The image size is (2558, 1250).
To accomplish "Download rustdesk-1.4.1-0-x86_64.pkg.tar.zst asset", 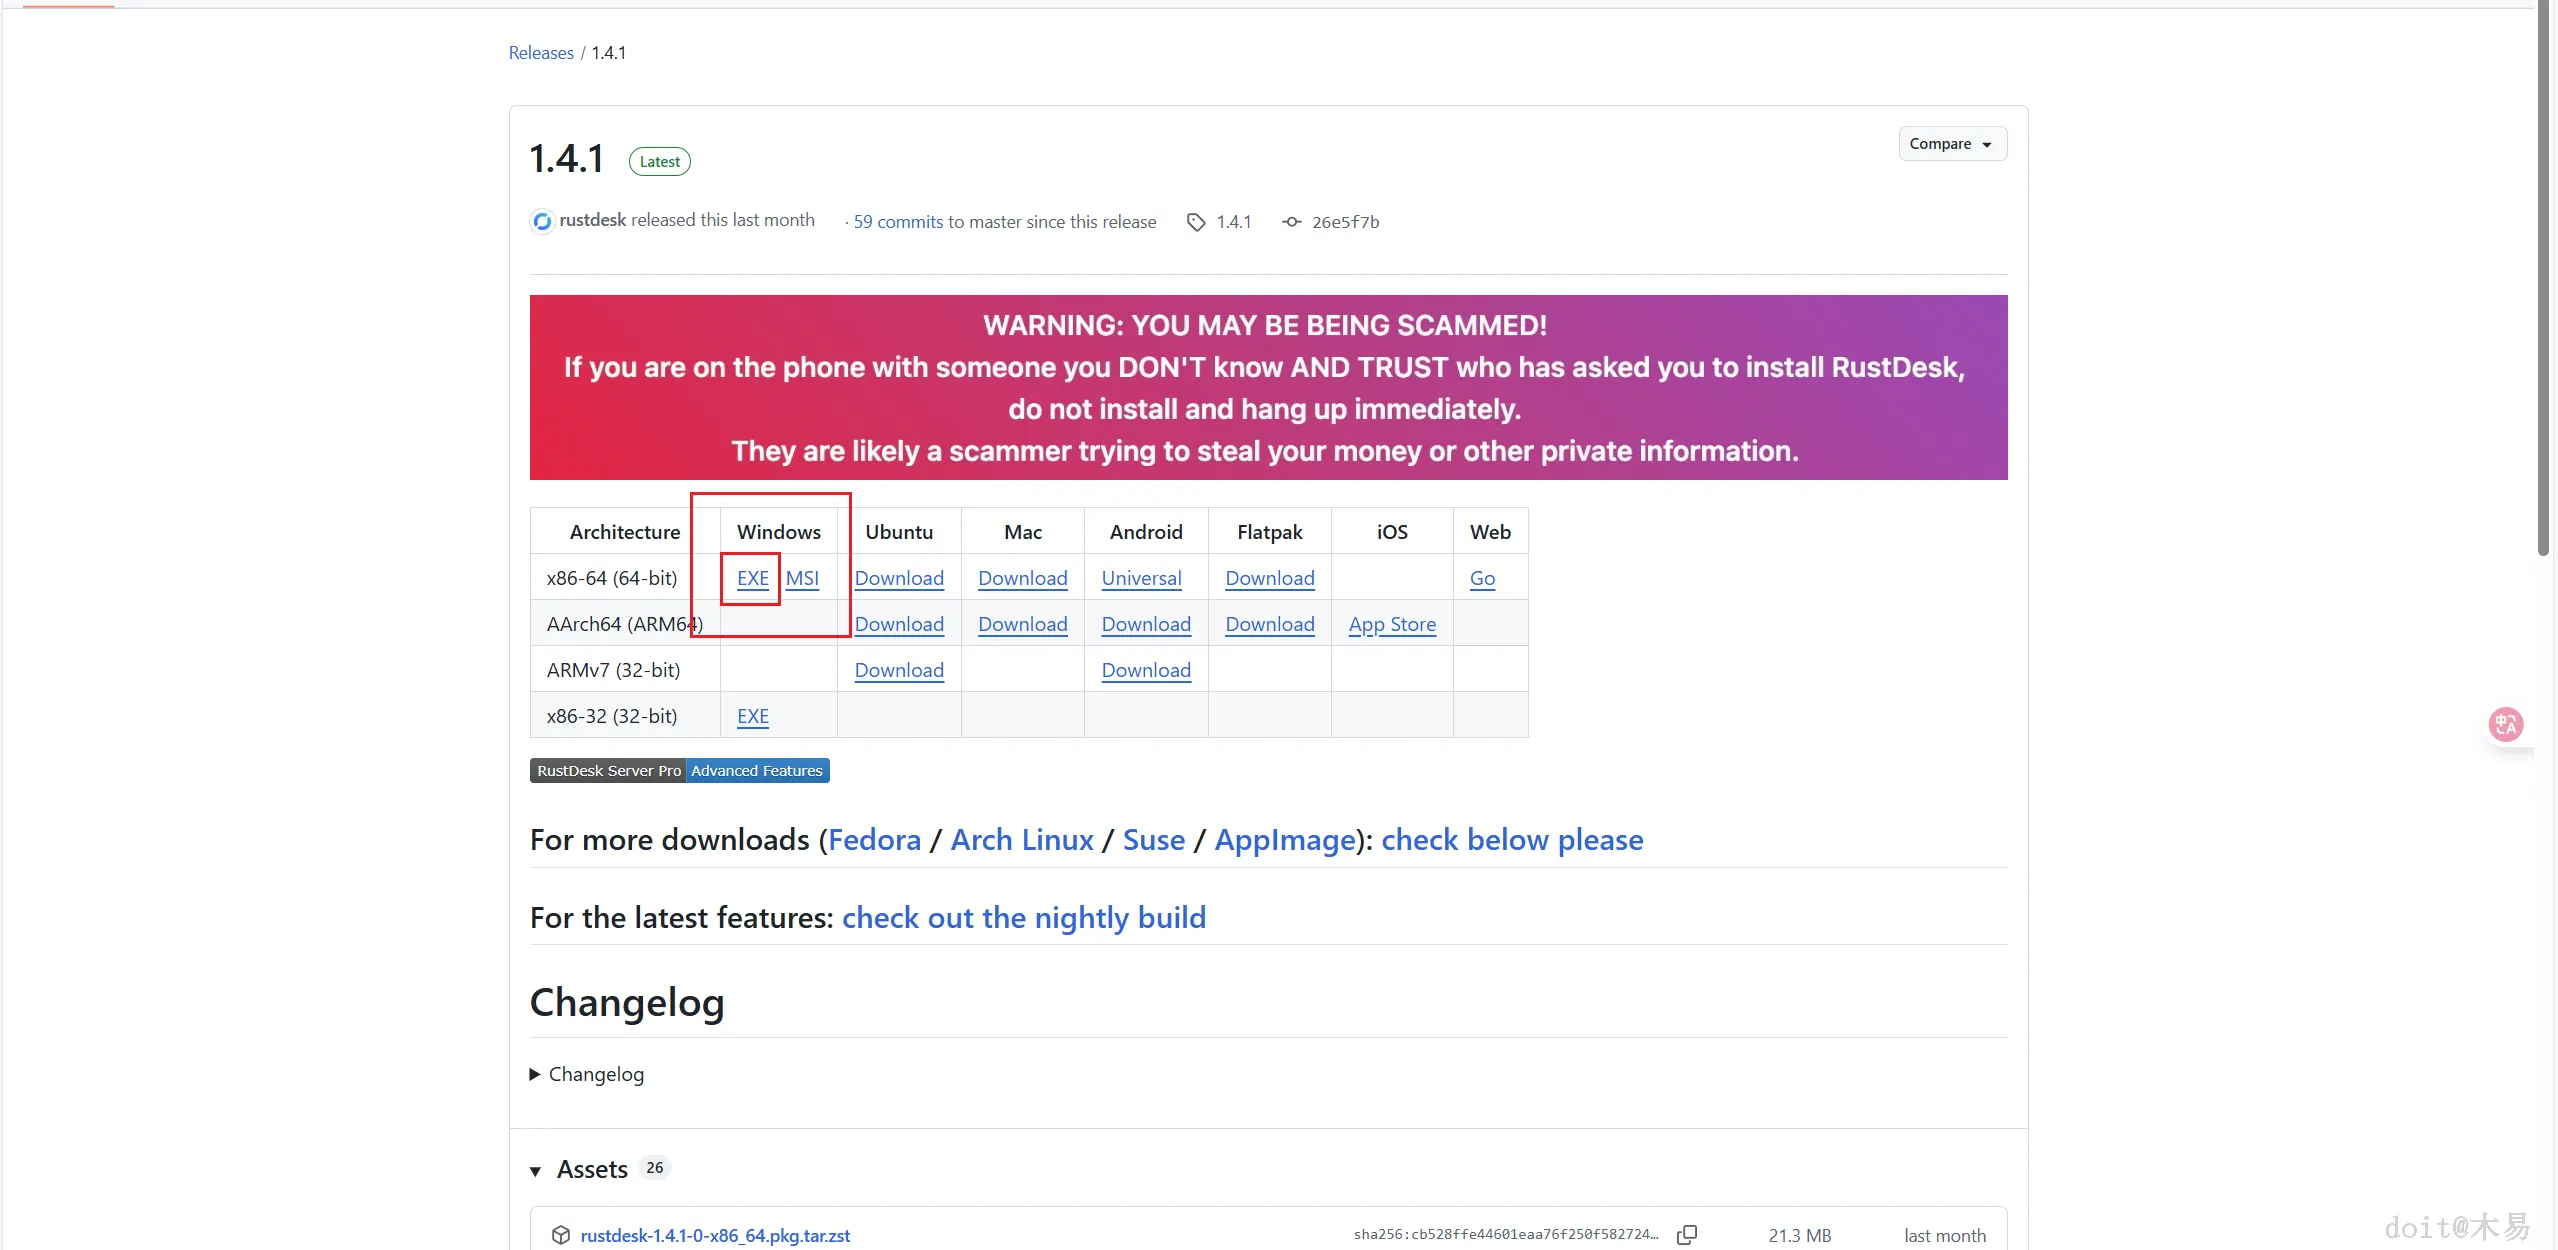I will (x=715, y=1235).
